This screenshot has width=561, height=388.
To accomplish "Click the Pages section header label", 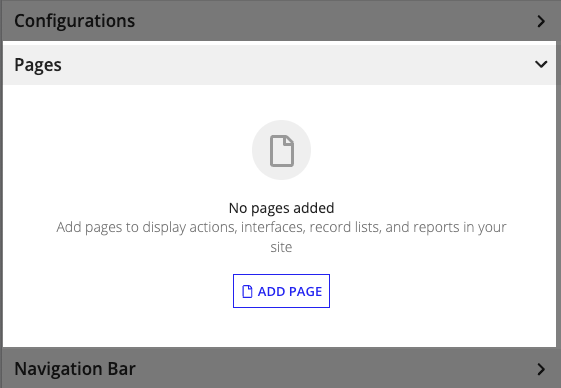I will 38,65.
